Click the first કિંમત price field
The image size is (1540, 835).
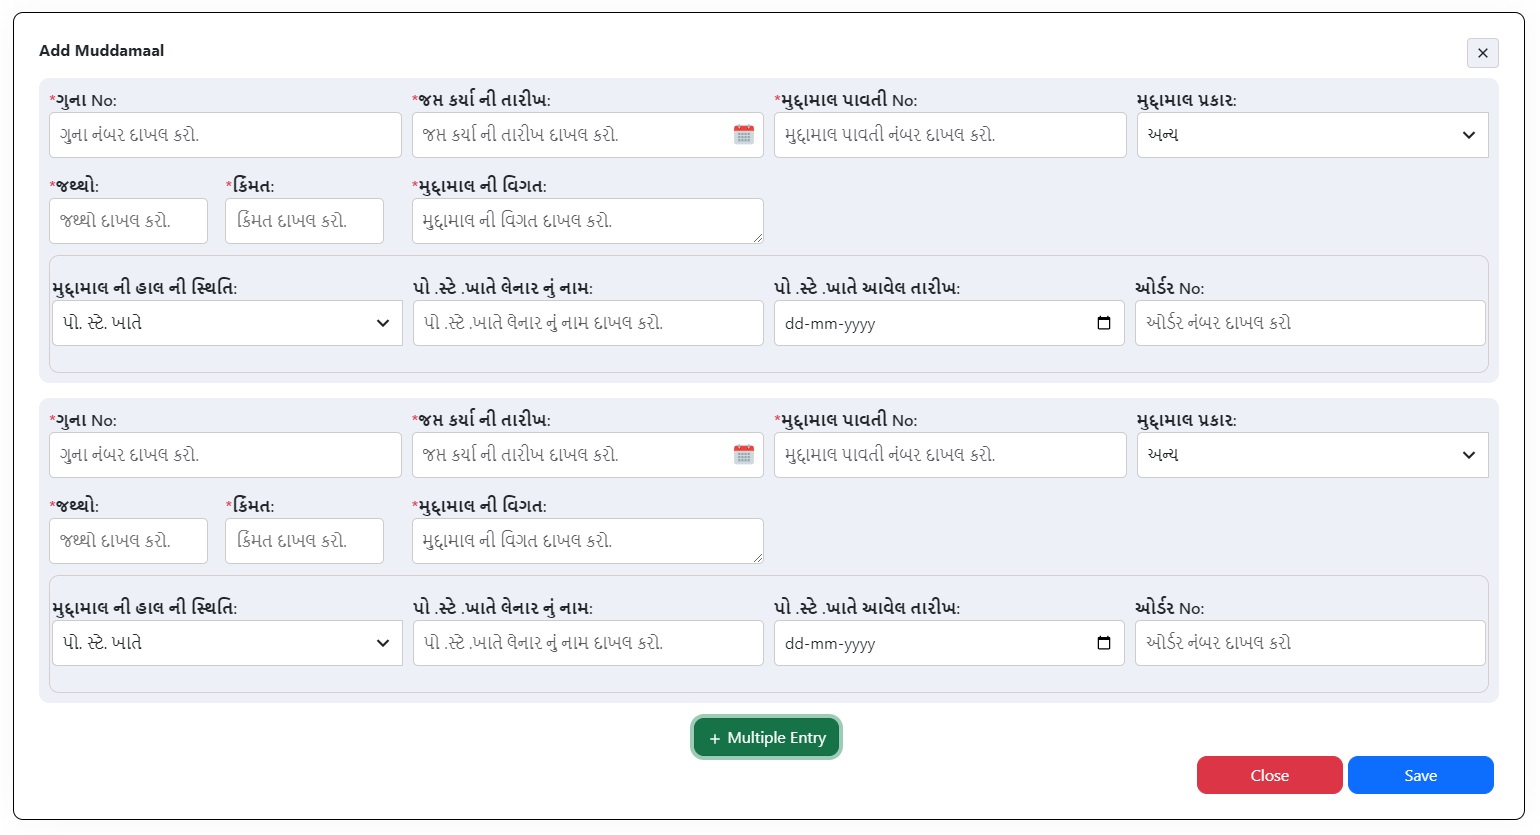304,221
